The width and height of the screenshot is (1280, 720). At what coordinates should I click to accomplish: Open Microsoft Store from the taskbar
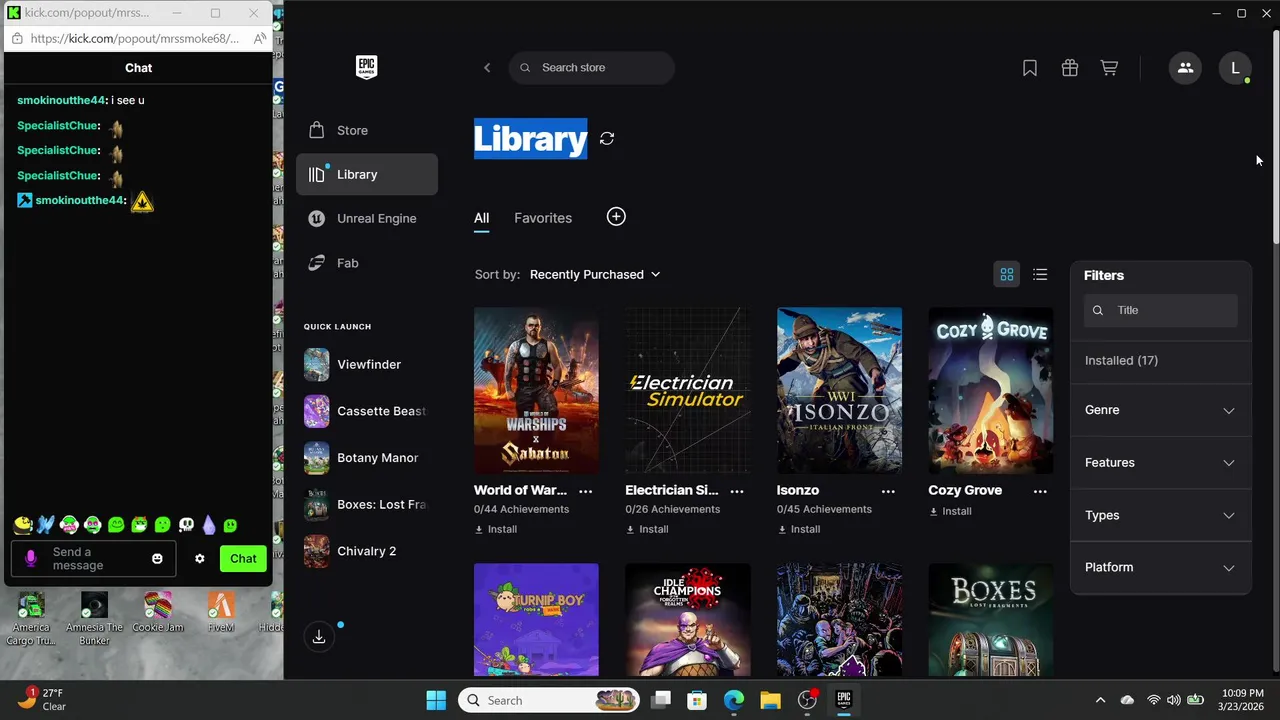coord(697,700)
